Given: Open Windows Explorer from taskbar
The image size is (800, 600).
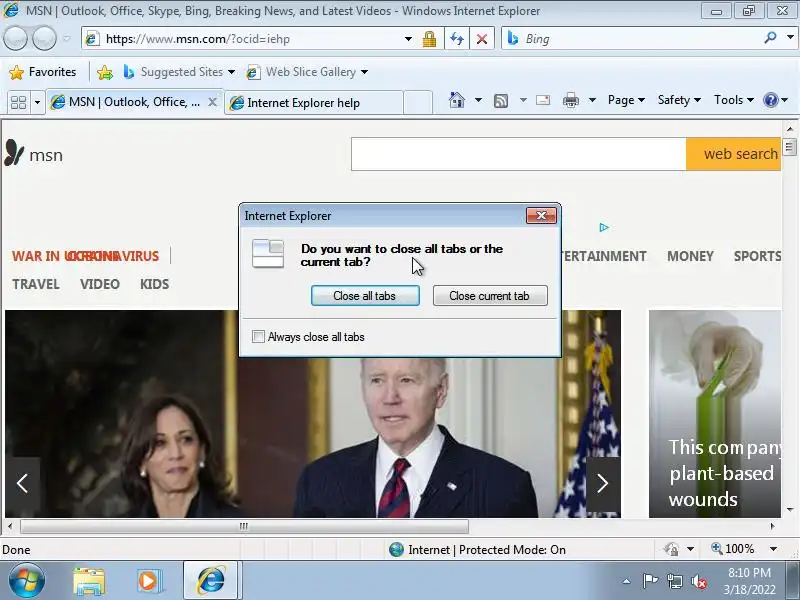Looking at the screenshot, I should 89,581.
